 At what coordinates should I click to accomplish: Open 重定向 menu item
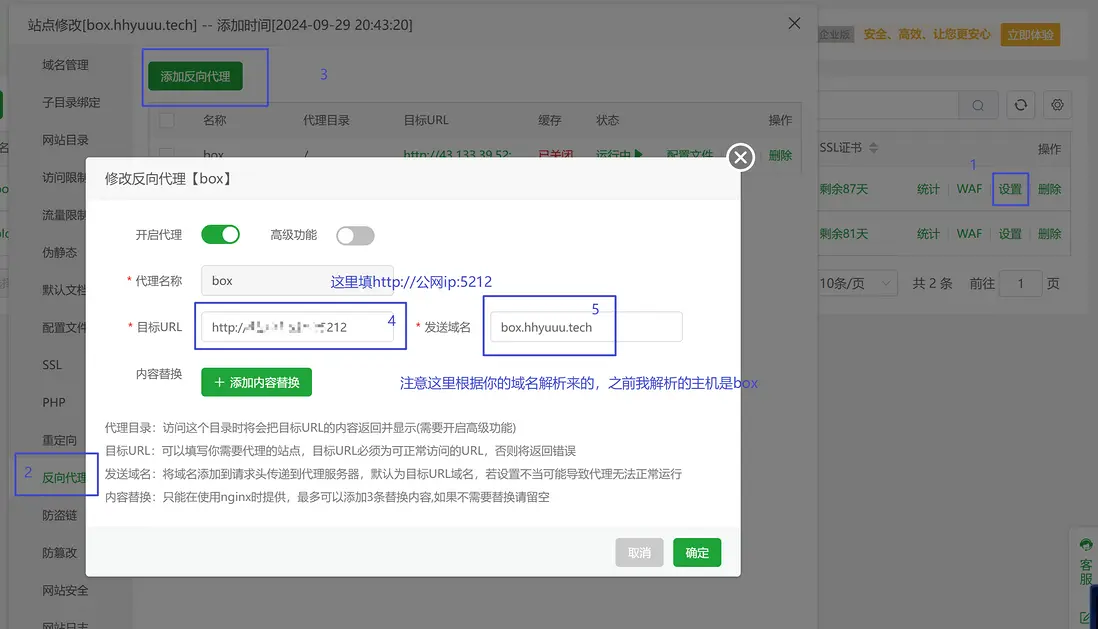(60, 440)
